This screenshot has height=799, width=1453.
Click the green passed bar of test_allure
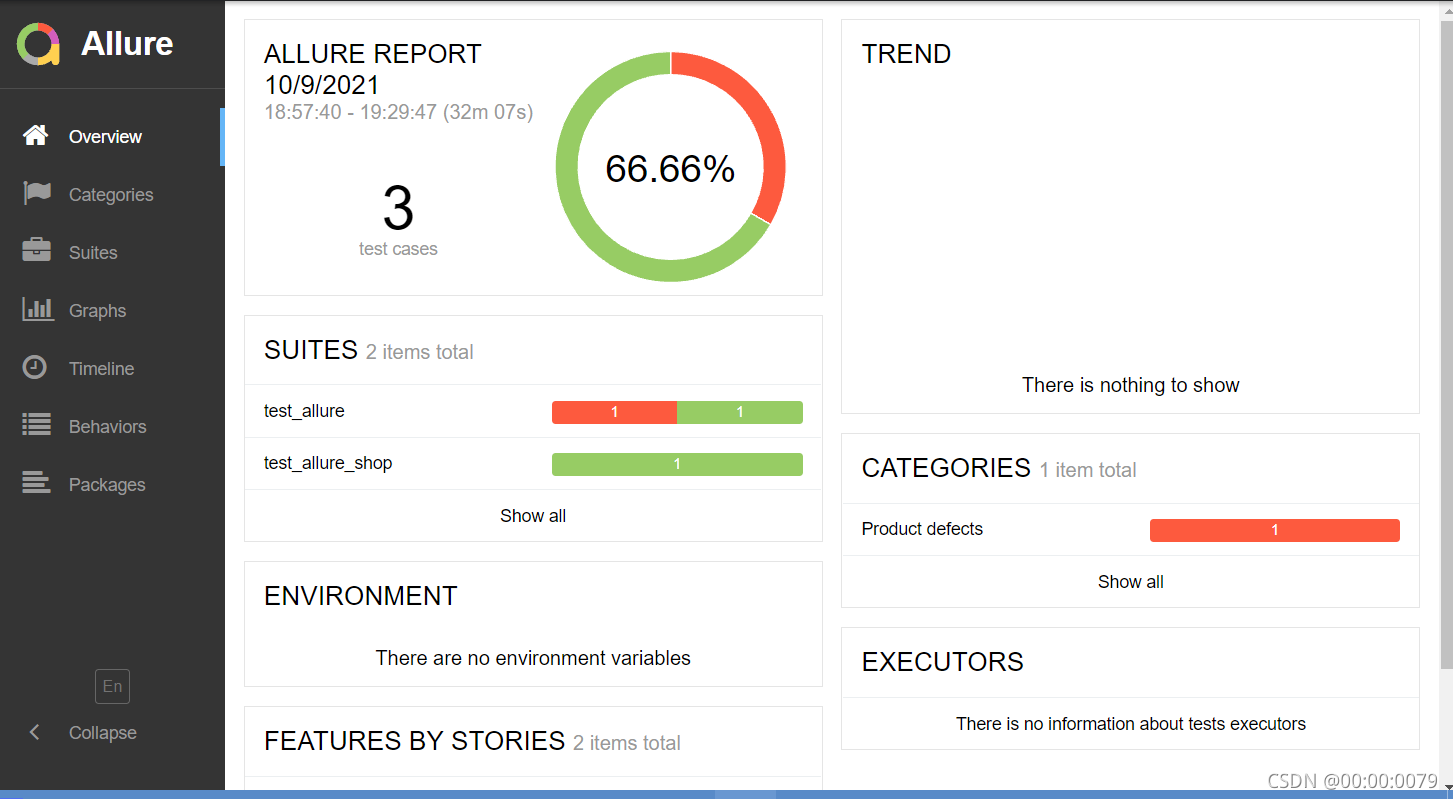pos(740,412)
